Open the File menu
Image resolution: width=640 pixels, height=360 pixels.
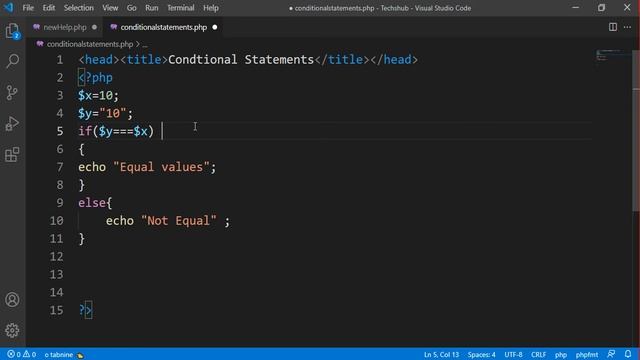point(28,8)
